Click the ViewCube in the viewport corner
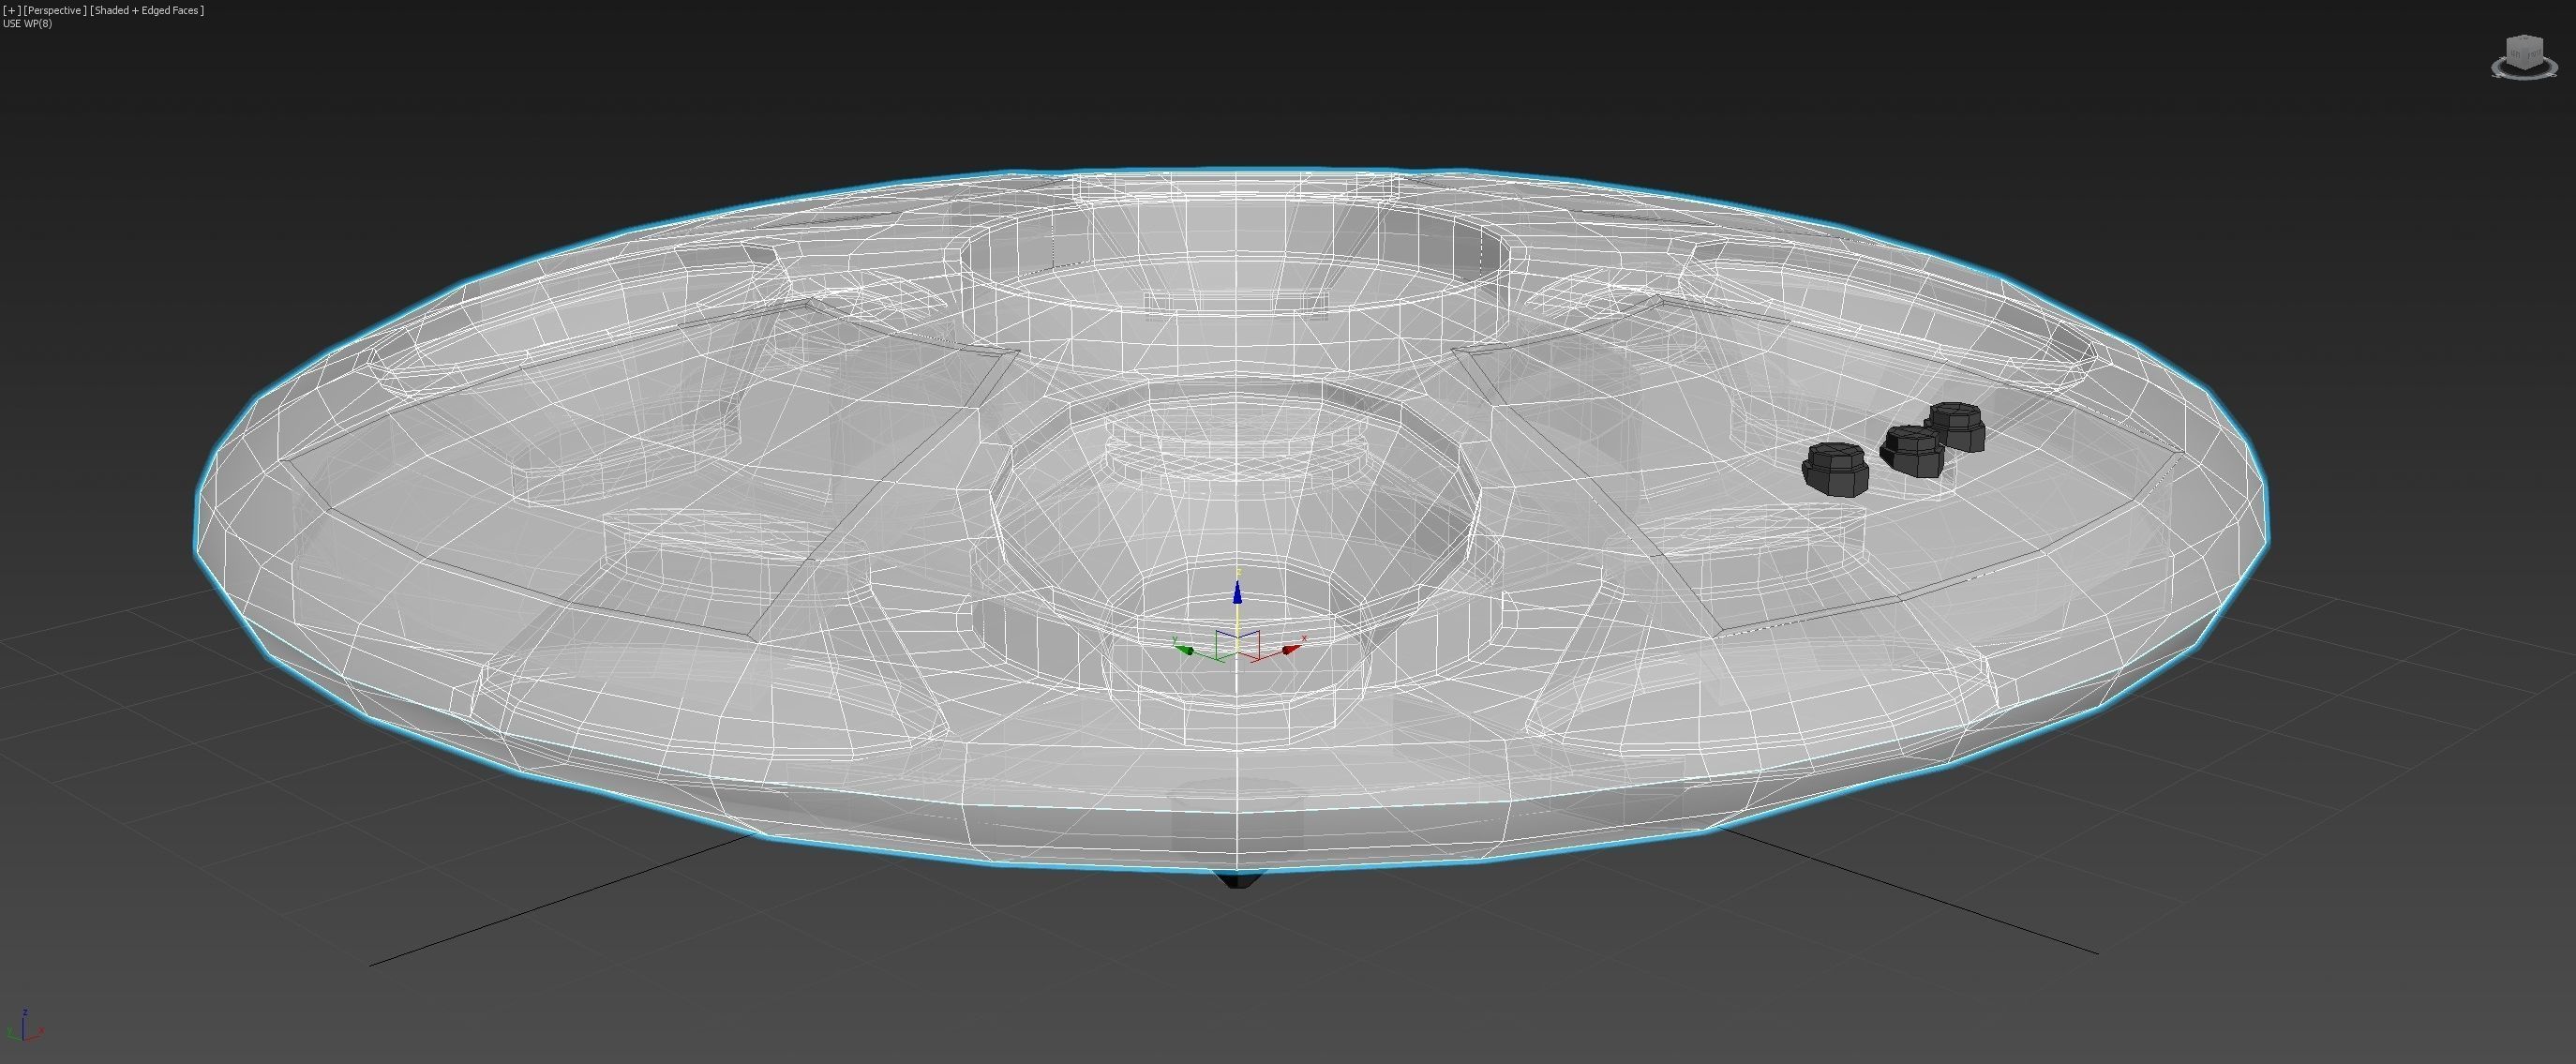The image size is (2576, 1064). click(x=2524, y=53)
